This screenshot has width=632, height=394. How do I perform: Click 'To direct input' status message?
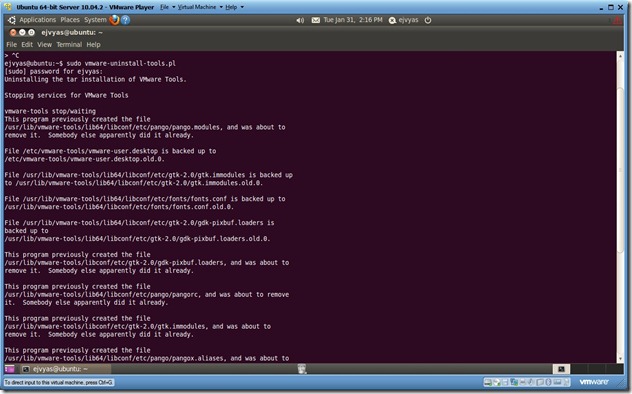point(59,382)
